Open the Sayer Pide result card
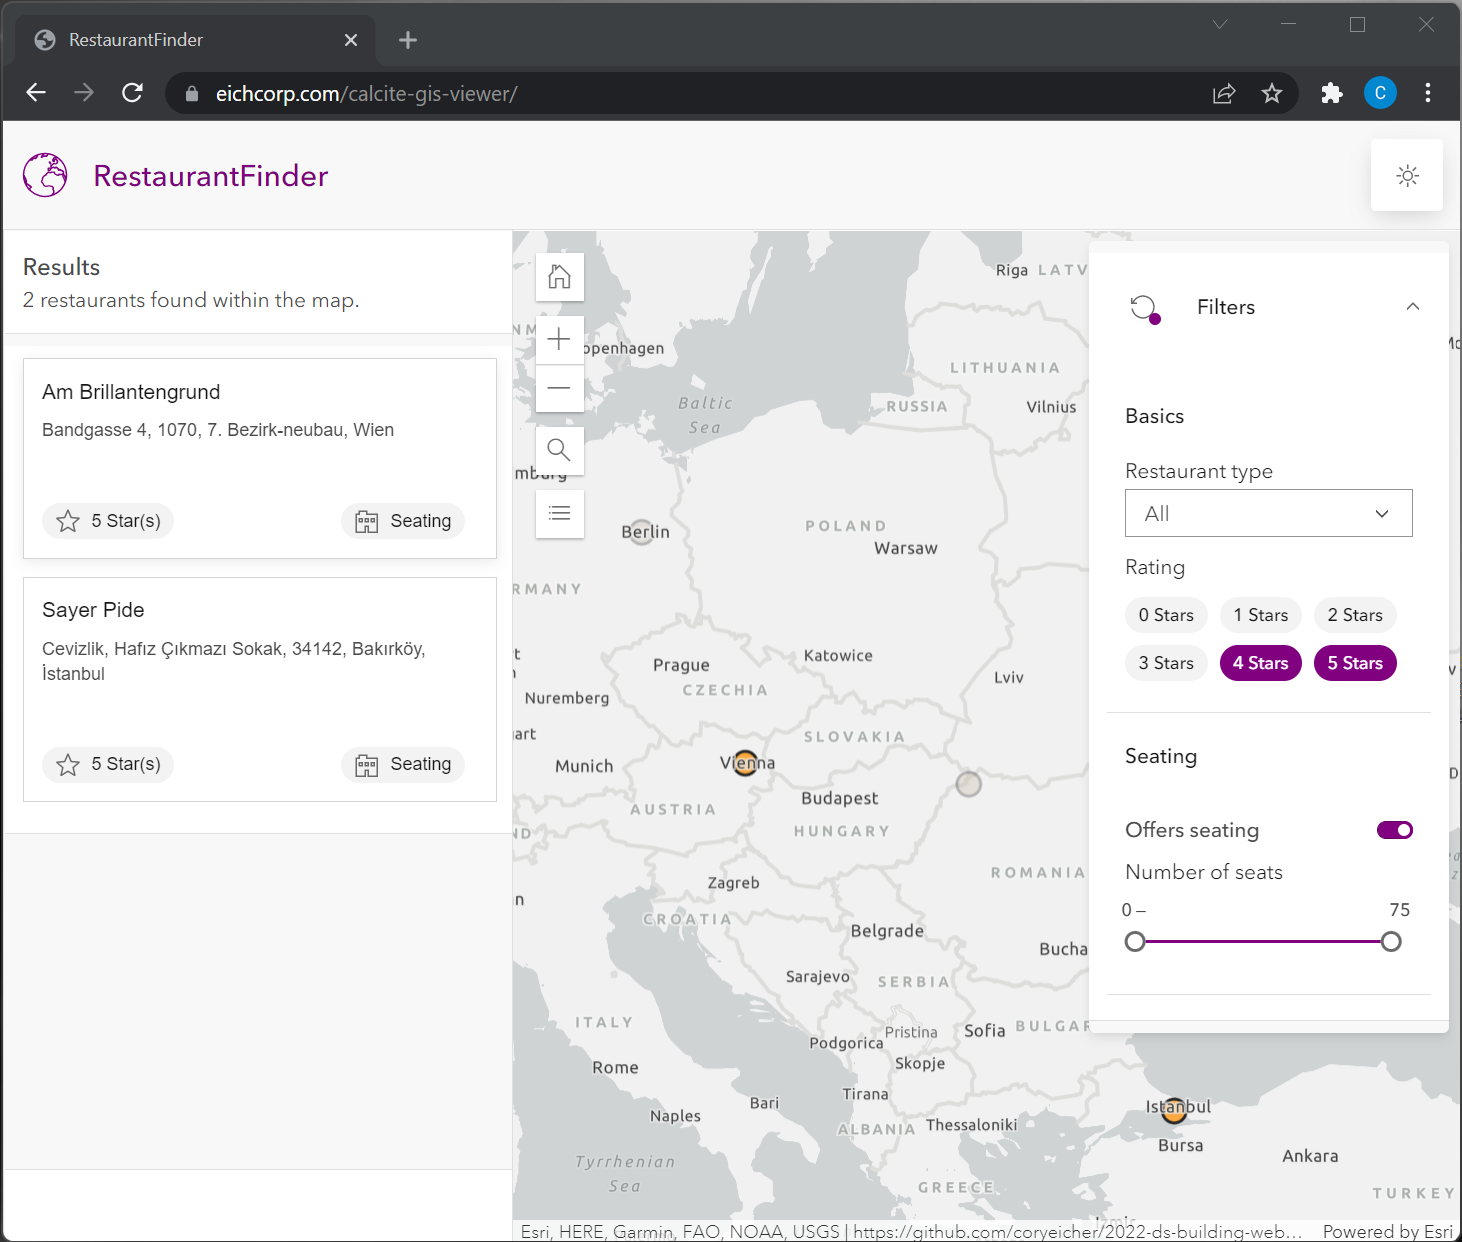Viewport: 1462px width, 1242px height. 259,688
